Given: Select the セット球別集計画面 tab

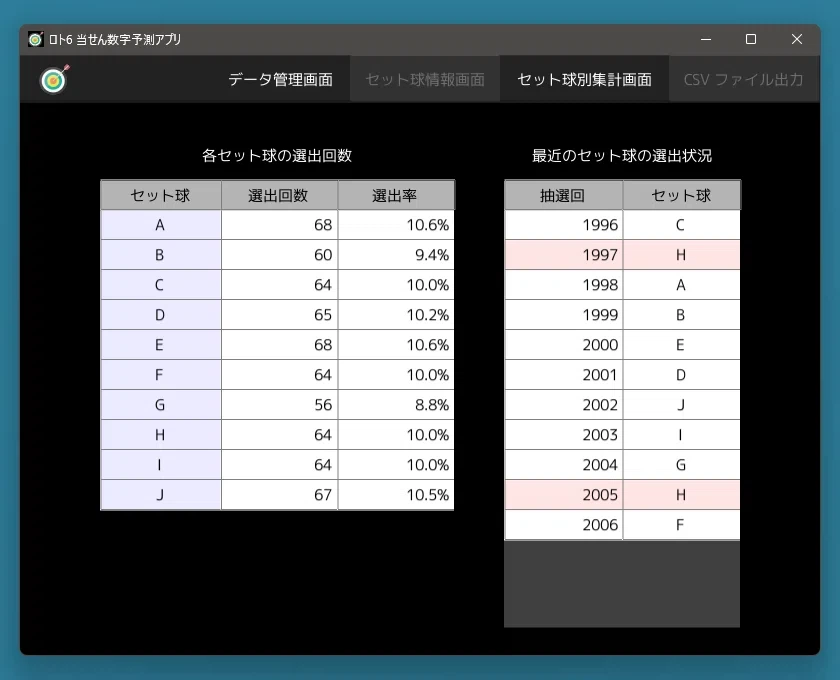Looking at the screenshot, I should point(584,79).
